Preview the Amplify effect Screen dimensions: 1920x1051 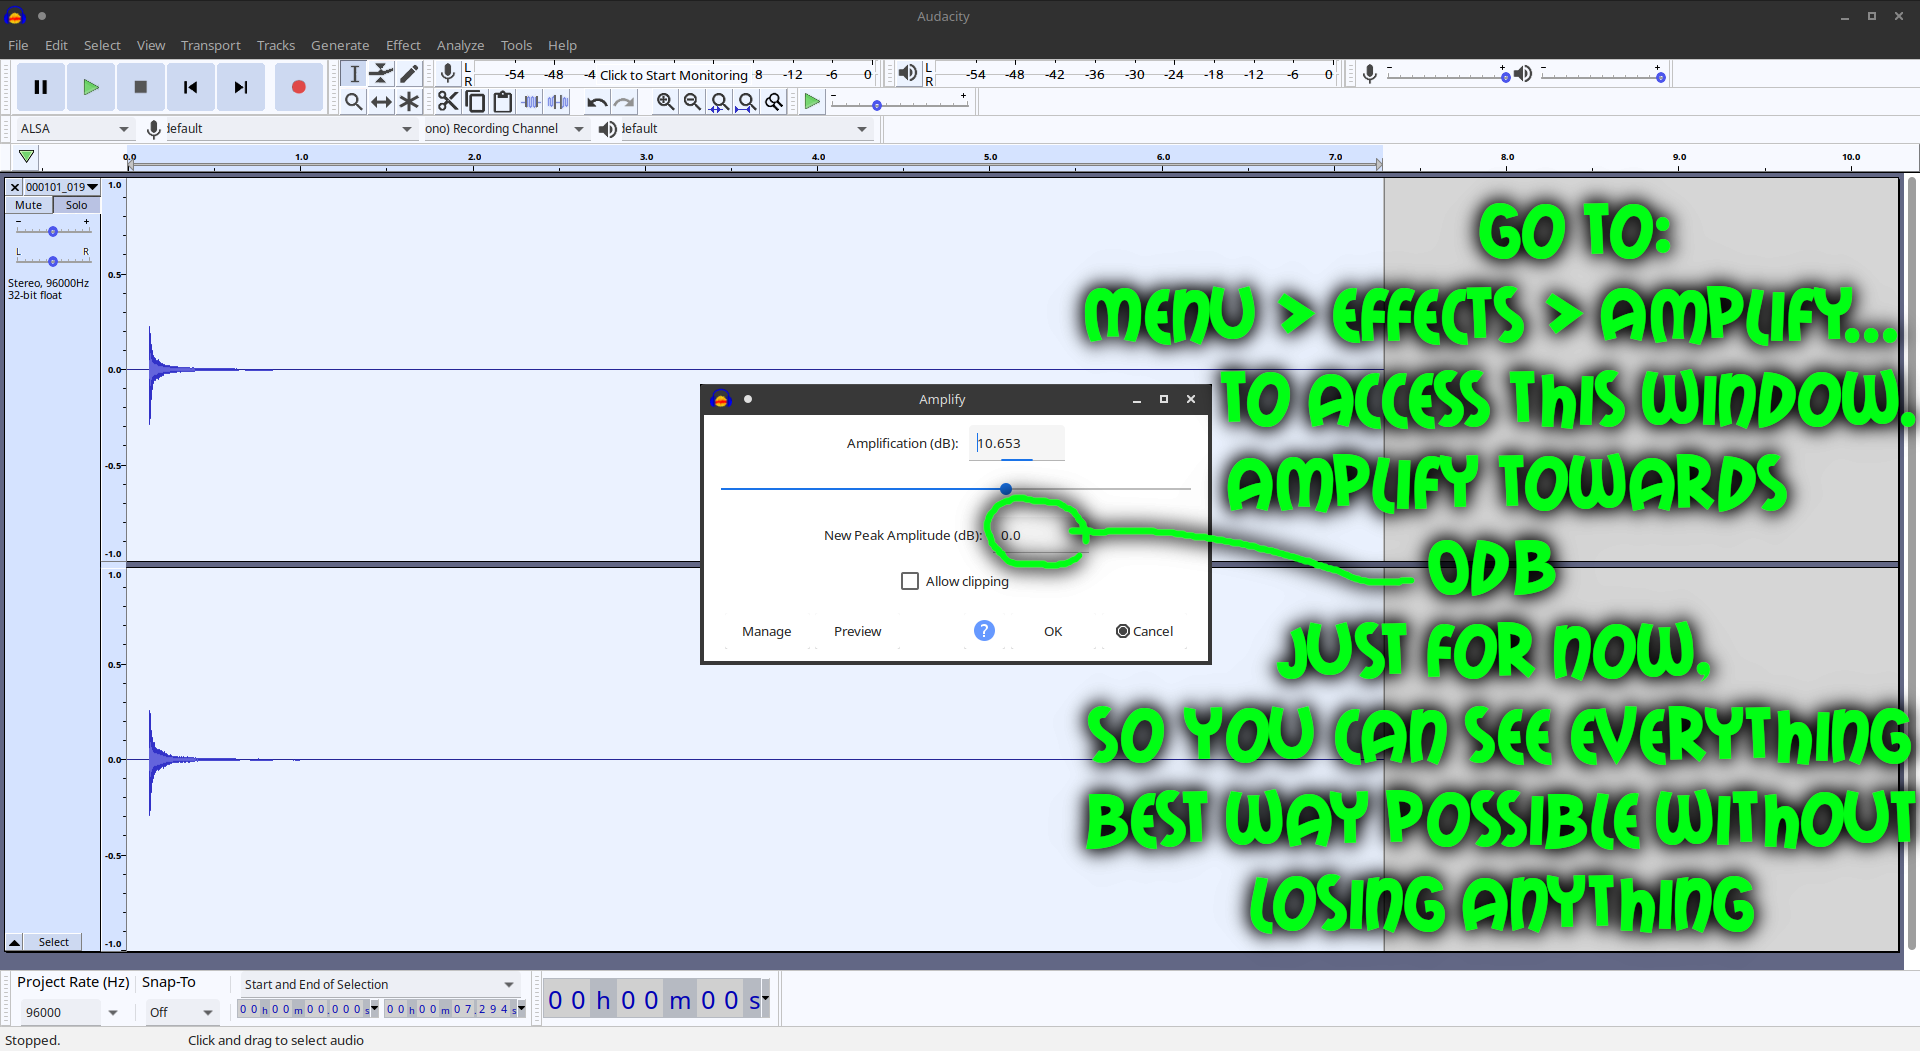(x=857, y=631)
